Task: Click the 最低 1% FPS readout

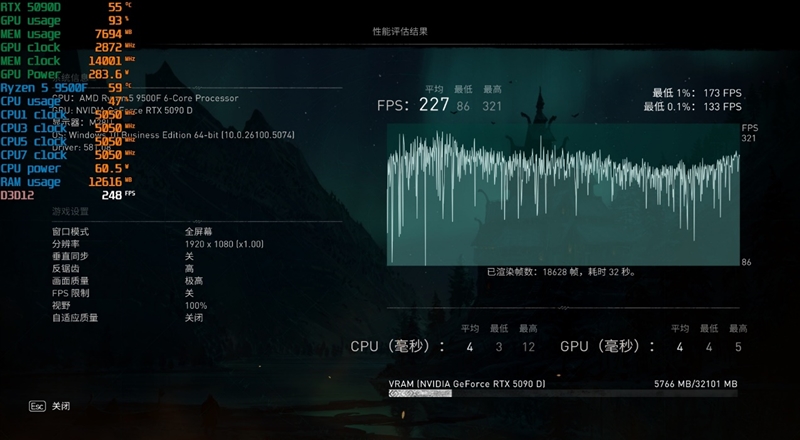Action: coord(697,93)
